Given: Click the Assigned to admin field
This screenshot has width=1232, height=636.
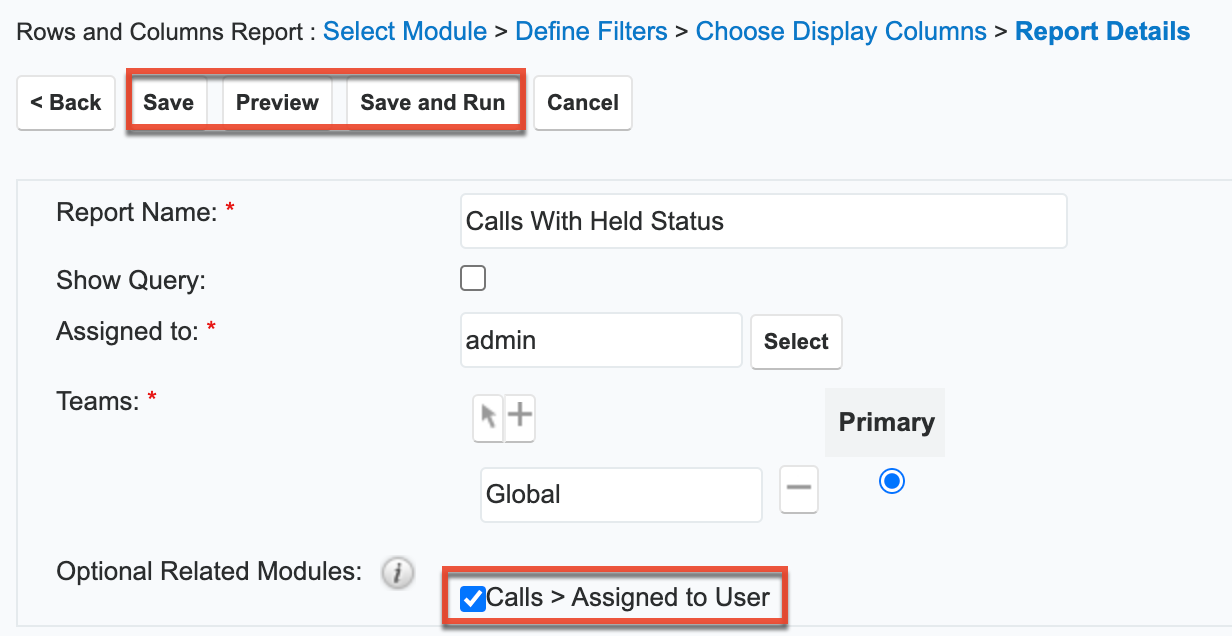Looking at the screenshot, I should tap(601, 340).
